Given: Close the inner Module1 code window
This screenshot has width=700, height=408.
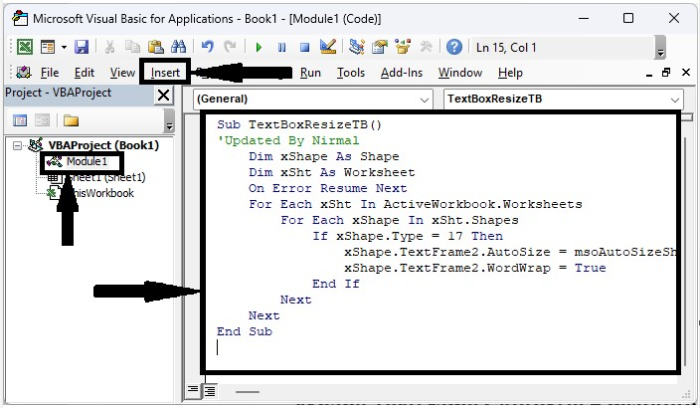Looking at the screenshot, I should 686,72.
